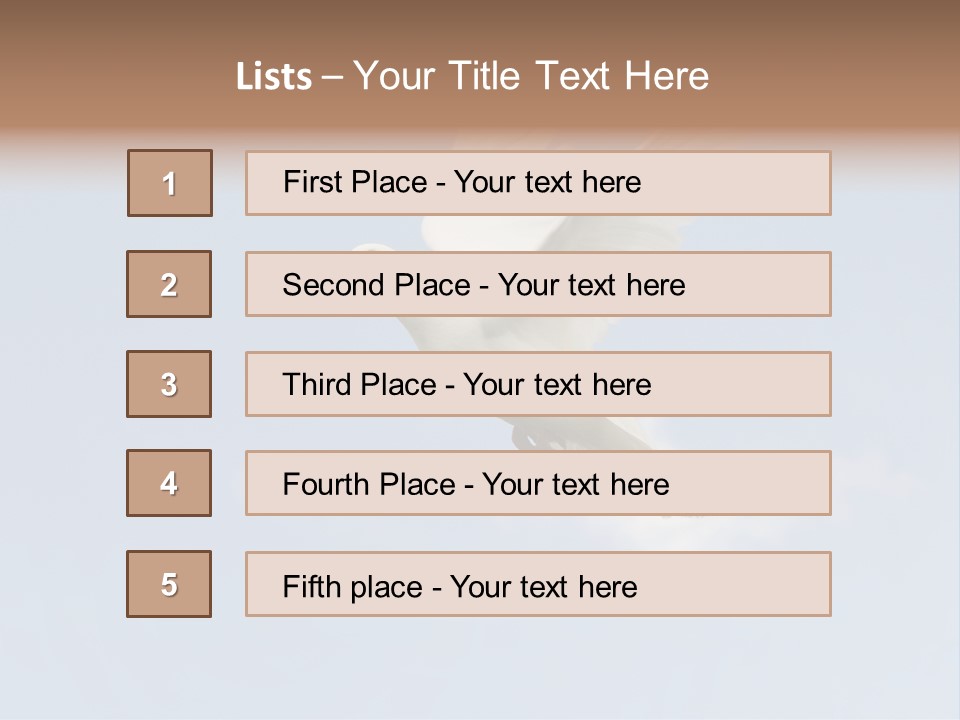Image resolution: width=960 pixels, height=720 pixels.
Task: Click the number 3 square
Action: point(169,384)
